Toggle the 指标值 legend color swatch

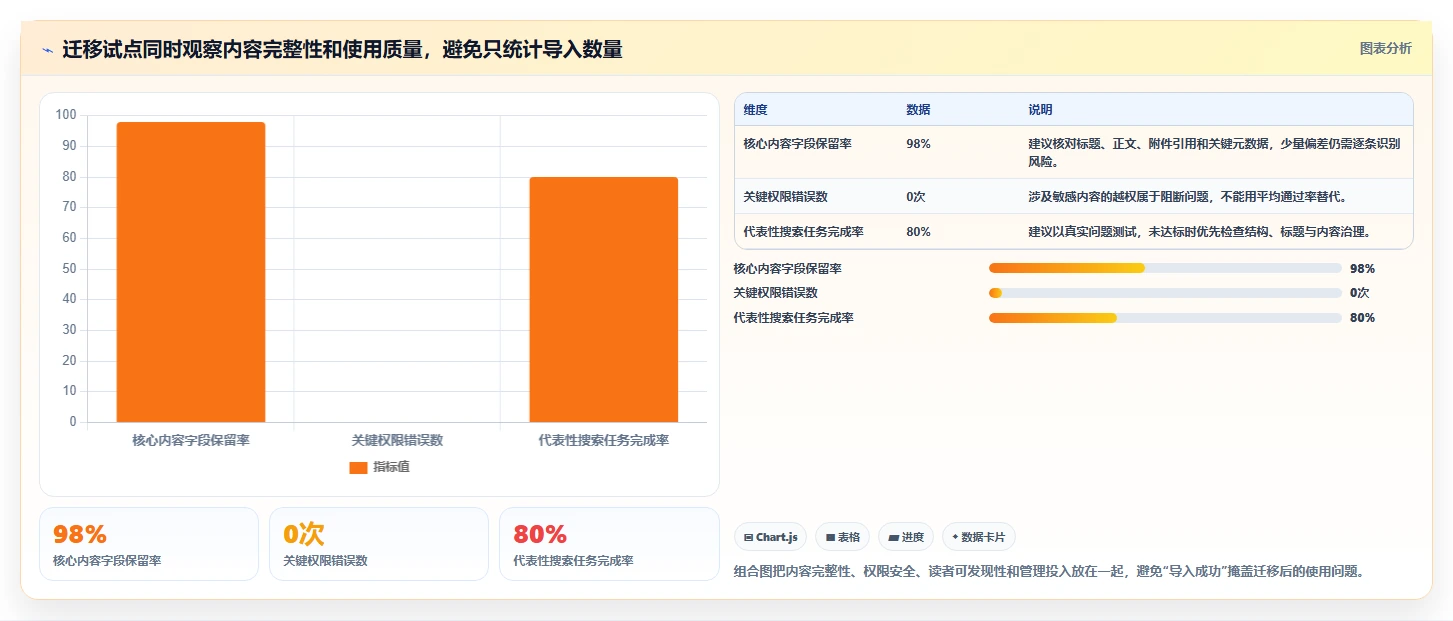point(358,467)
